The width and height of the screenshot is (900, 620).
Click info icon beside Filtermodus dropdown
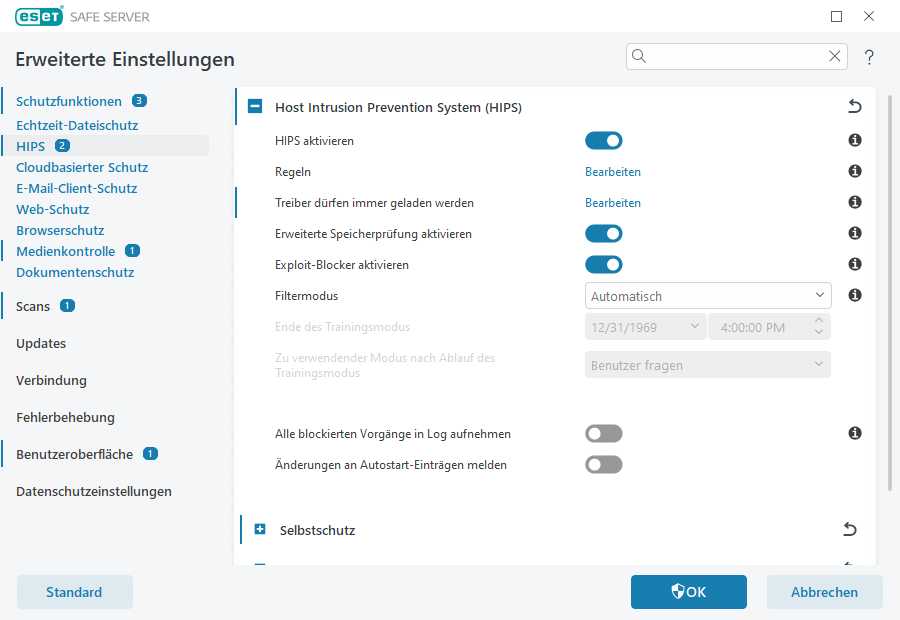[x=855, y=296]
